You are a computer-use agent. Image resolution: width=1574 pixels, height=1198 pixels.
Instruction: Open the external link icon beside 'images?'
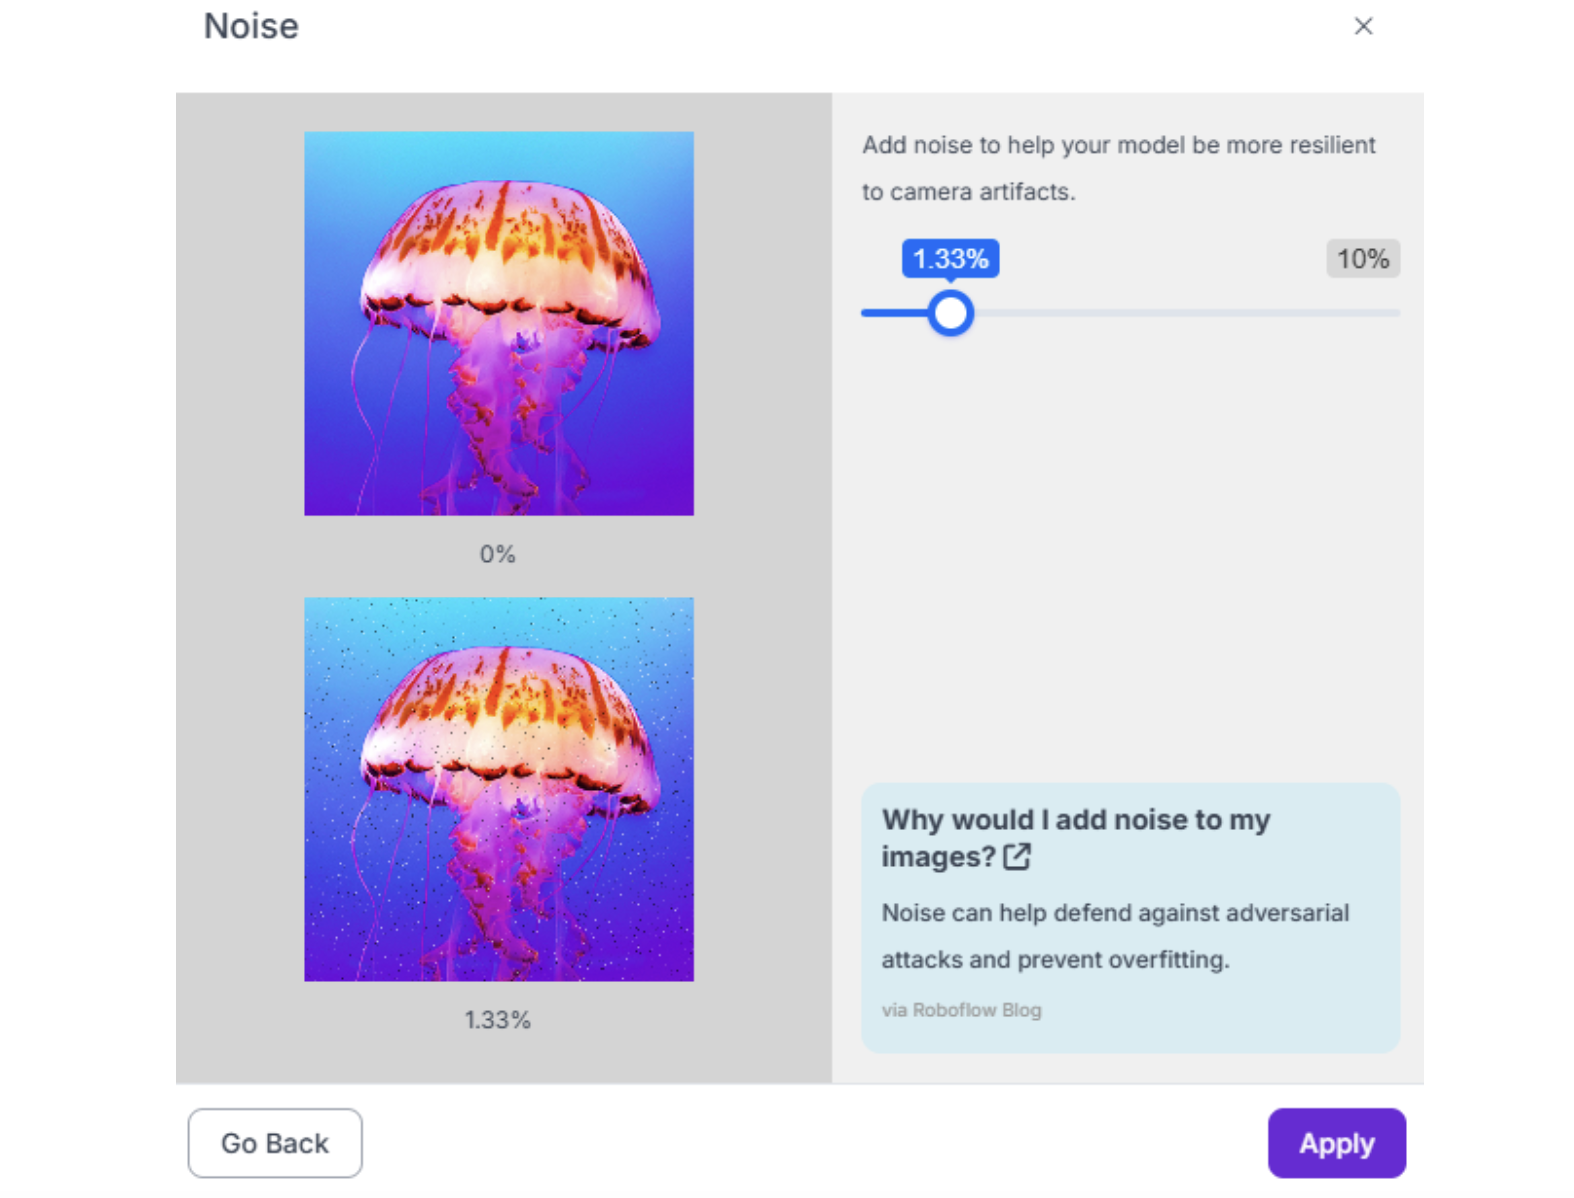[1016, 857]
